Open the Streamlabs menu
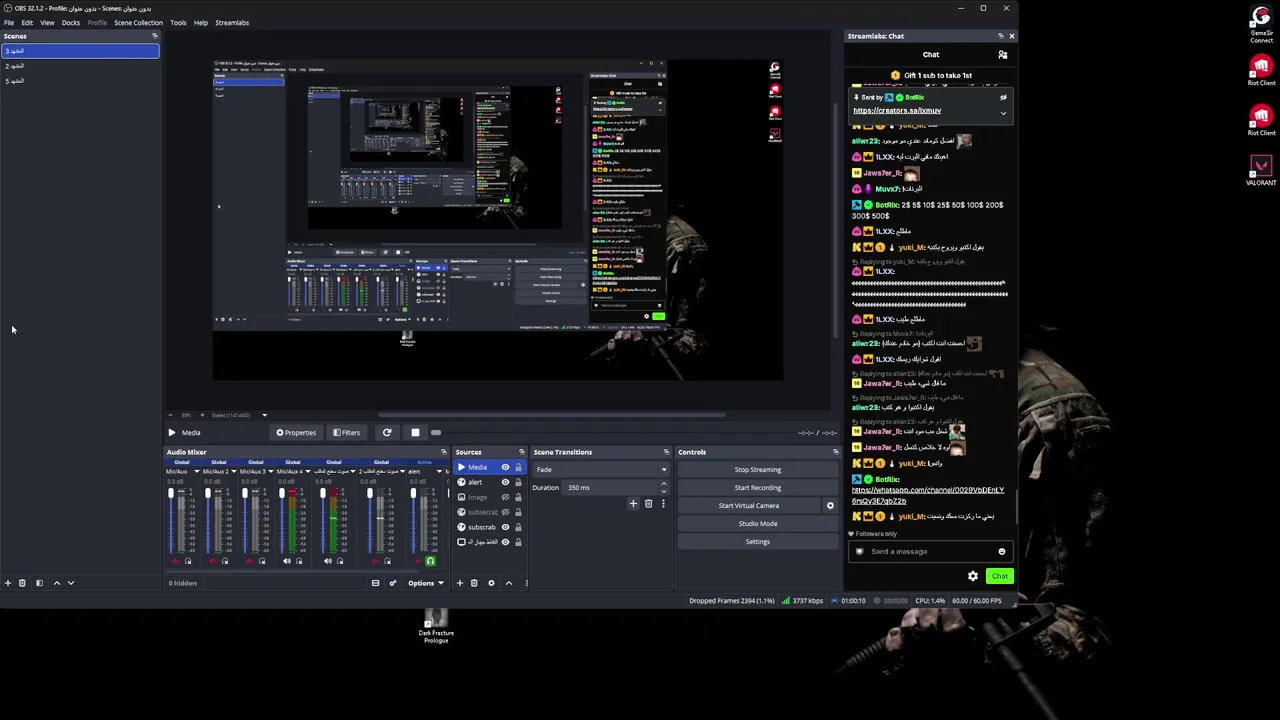 pyautogui.click(x=232, y=22)
